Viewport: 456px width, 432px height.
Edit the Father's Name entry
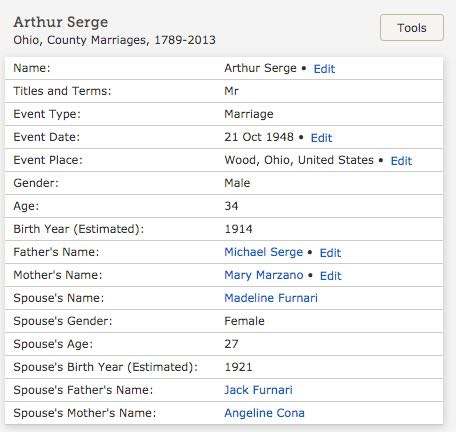point(330,253)
